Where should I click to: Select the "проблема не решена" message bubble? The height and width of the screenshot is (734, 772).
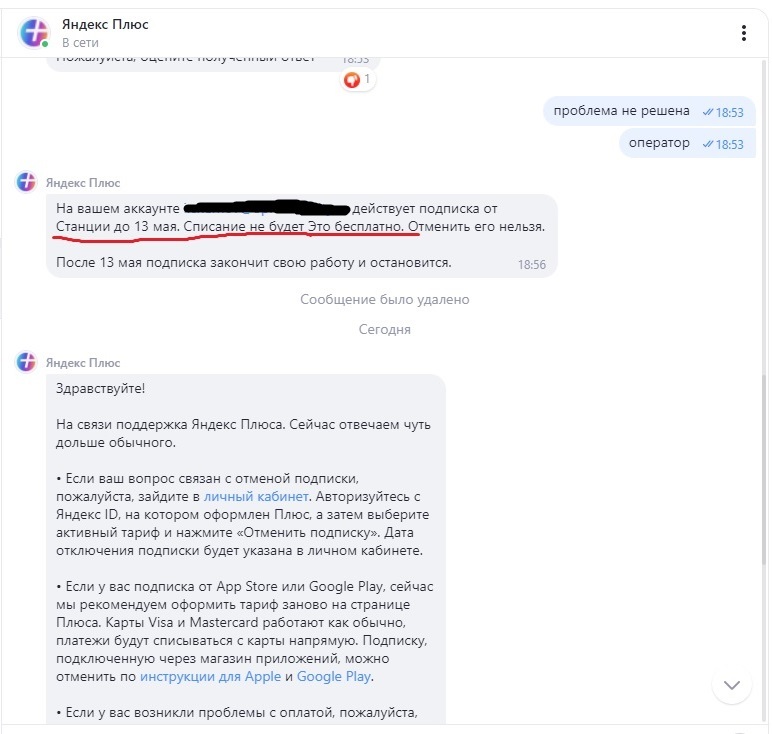pyautogui.click(x=622, y=111)
